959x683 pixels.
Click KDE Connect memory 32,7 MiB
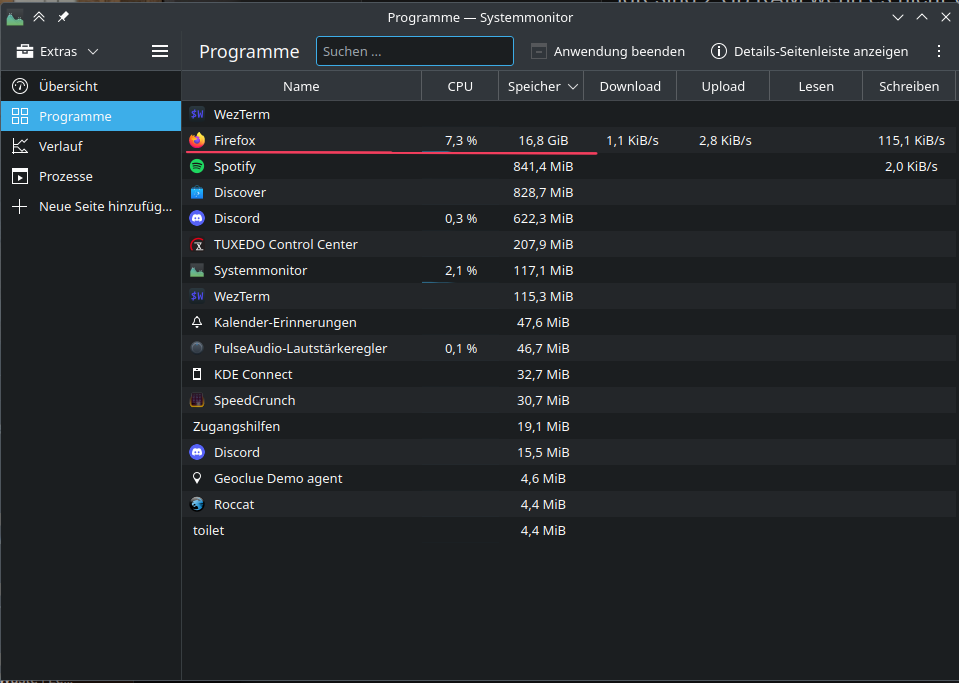click(x=543, y=374)
